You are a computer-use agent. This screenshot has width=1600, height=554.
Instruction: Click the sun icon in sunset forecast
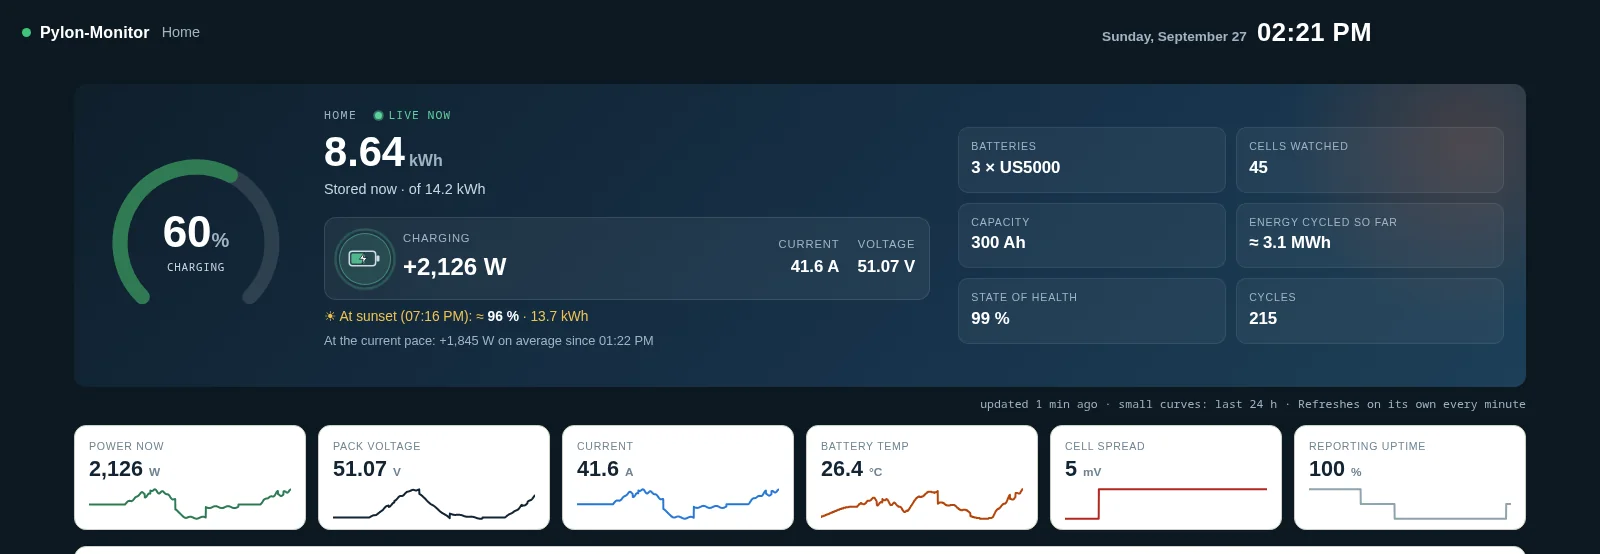(x=330, y=316)
